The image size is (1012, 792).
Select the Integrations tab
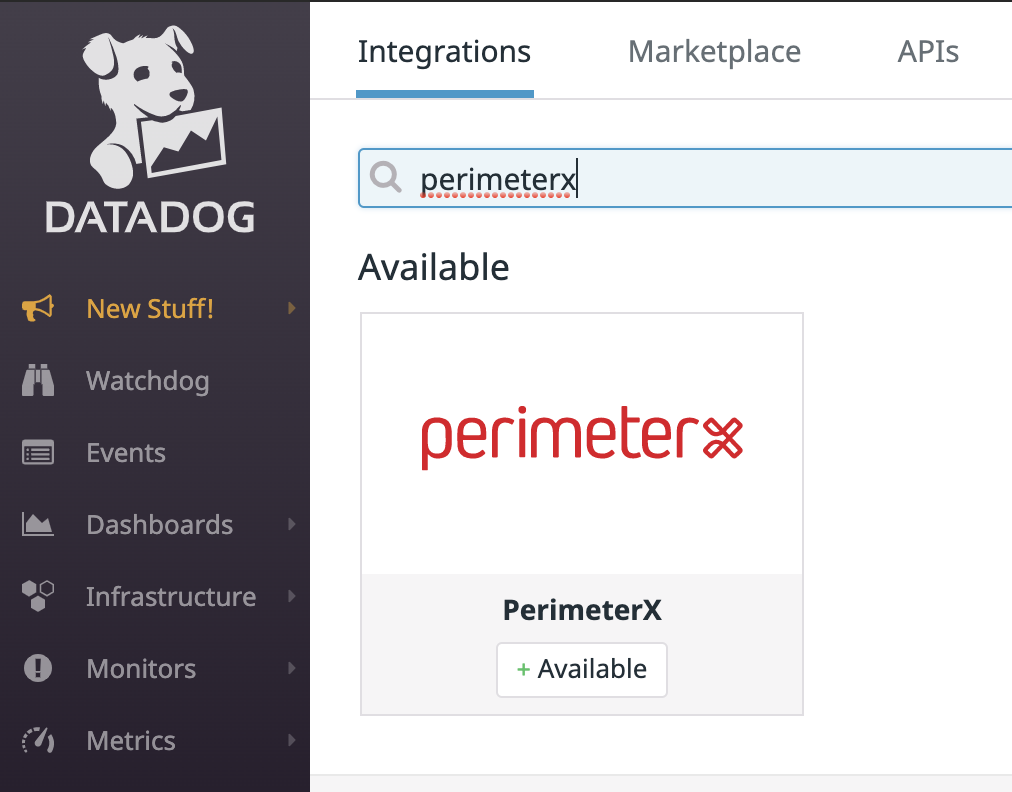pos(444,51)
